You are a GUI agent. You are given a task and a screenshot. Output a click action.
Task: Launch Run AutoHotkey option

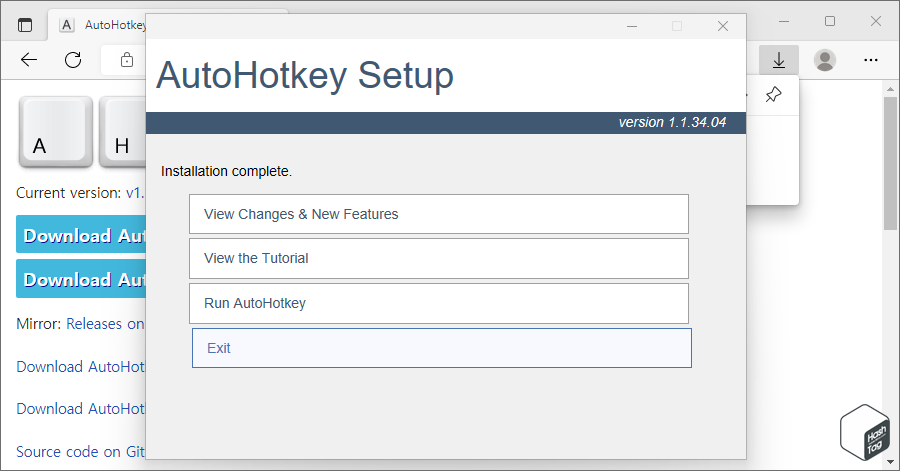pyautogui.click(x=439, y=303)
